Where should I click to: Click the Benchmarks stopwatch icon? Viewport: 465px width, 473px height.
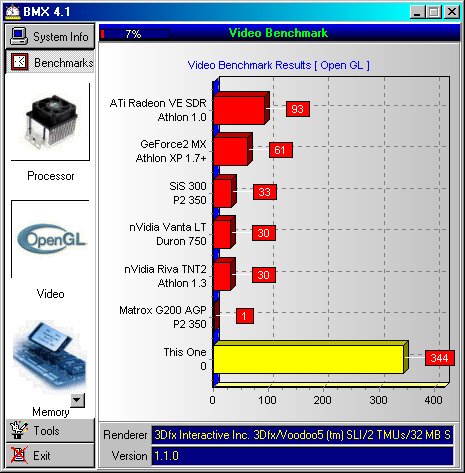[x=20, y=62]
